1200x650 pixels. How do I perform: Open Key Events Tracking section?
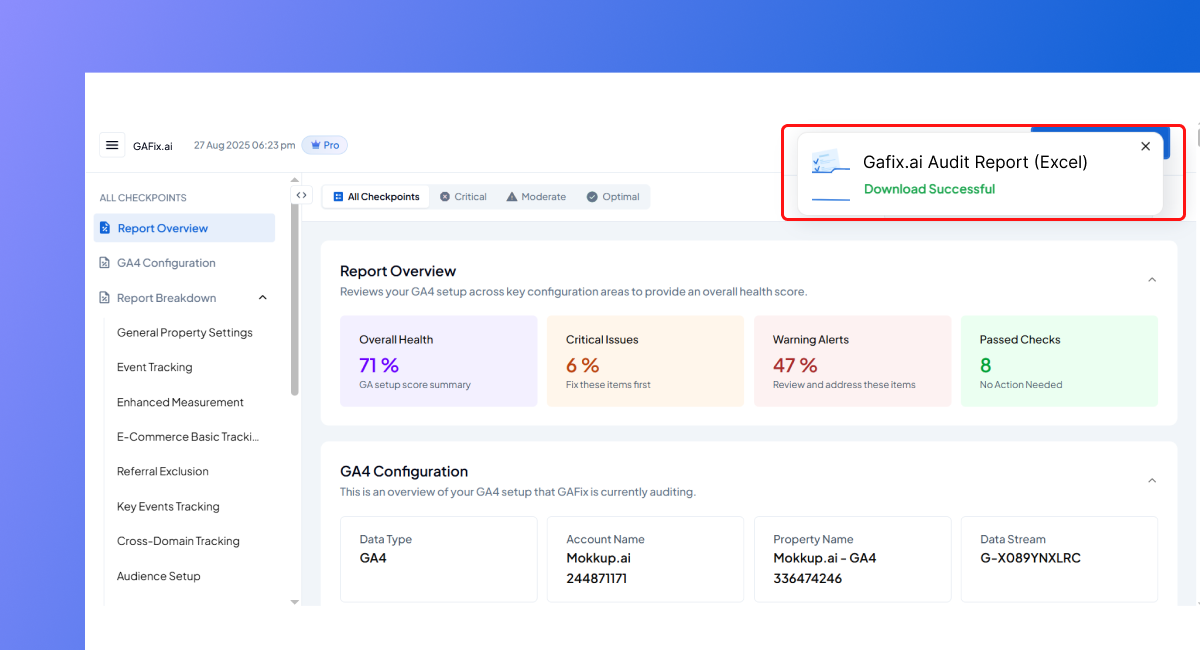click(168, 507)
